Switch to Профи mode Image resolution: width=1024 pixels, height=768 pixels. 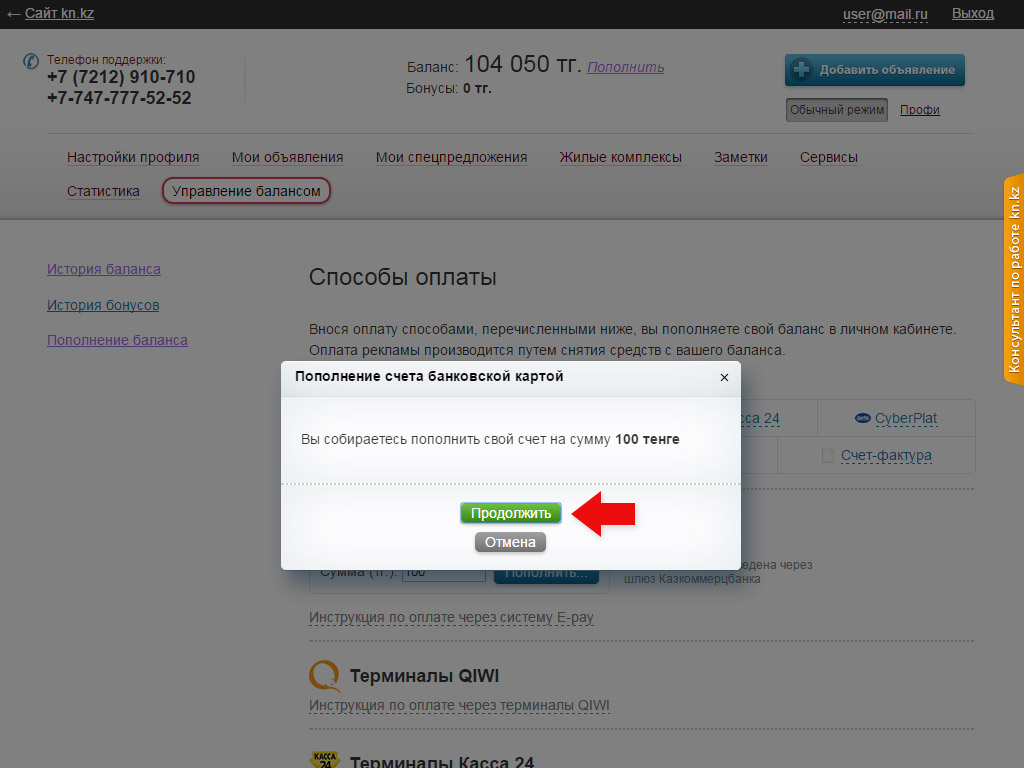coord(919,110)
